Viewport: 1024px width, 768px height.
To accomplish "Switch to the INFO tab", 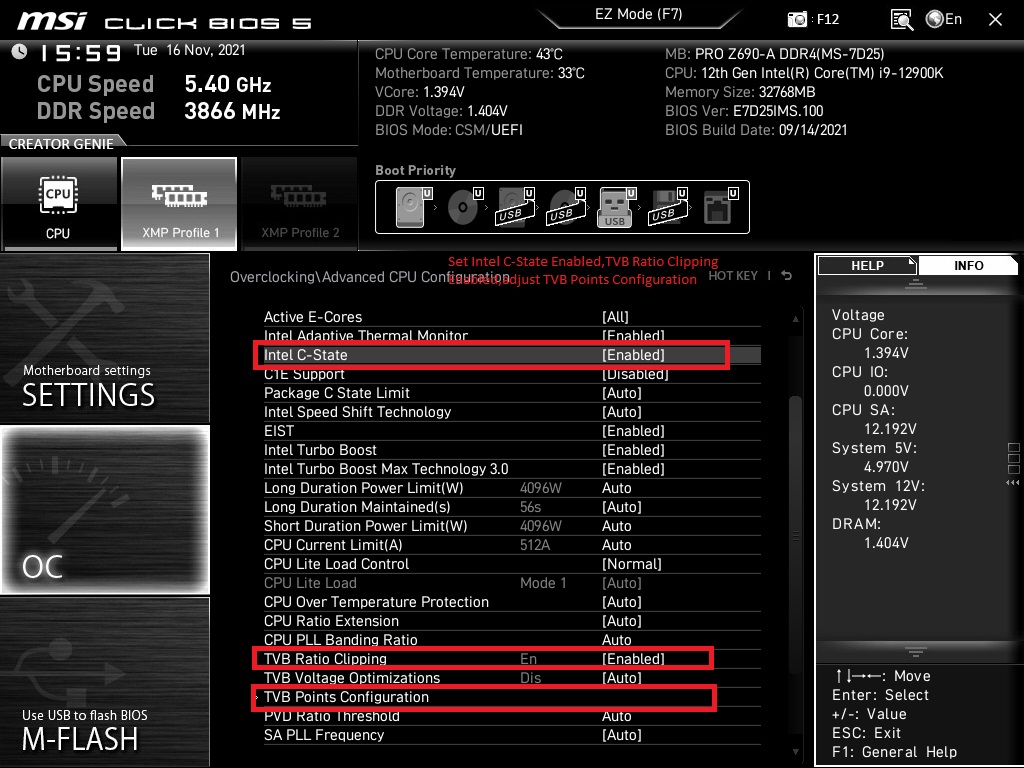I will pyautogui.click(x=968, y=265).
